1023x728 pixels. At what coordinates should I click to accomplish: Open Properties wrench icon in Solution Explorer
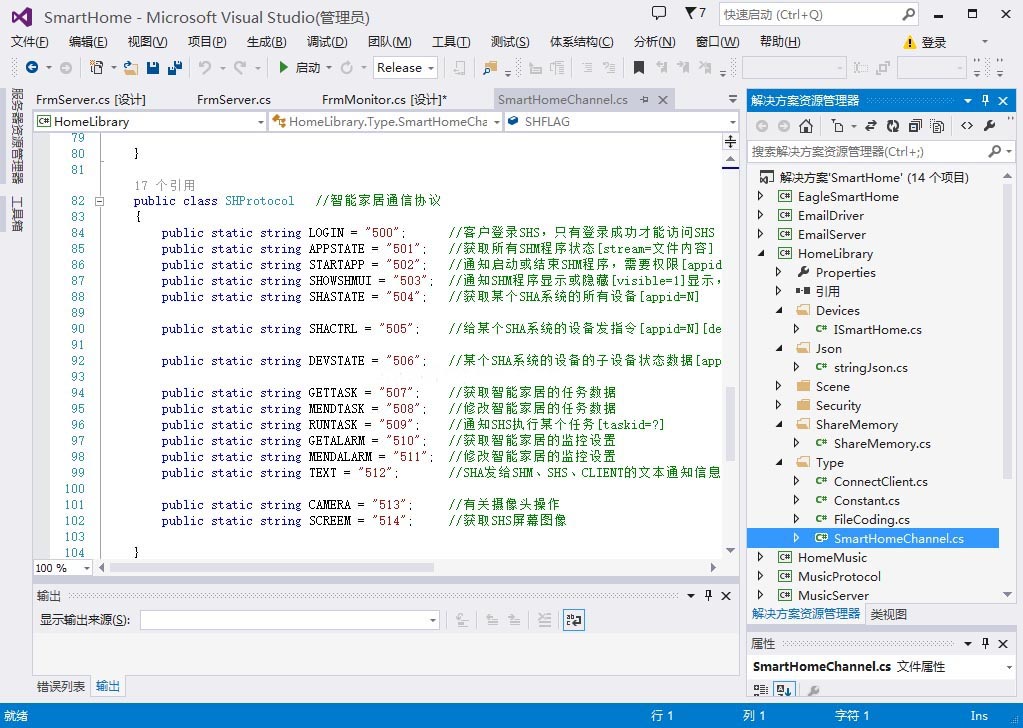click(x=989, y=126)
